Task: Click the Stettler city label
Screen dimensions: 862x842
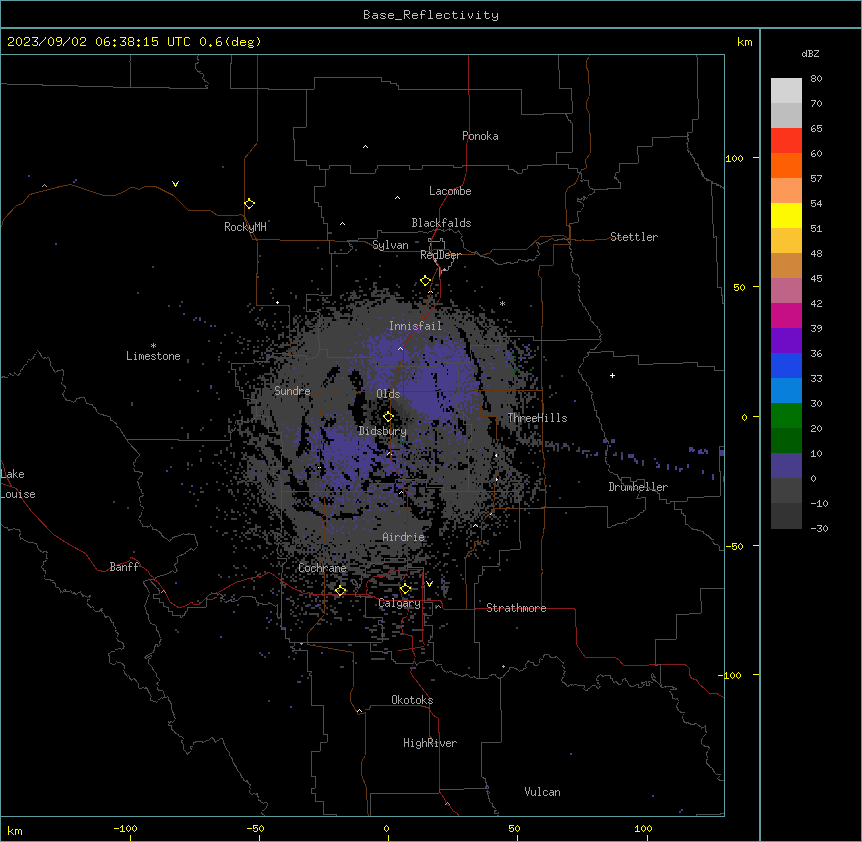Action: (634, 237)
